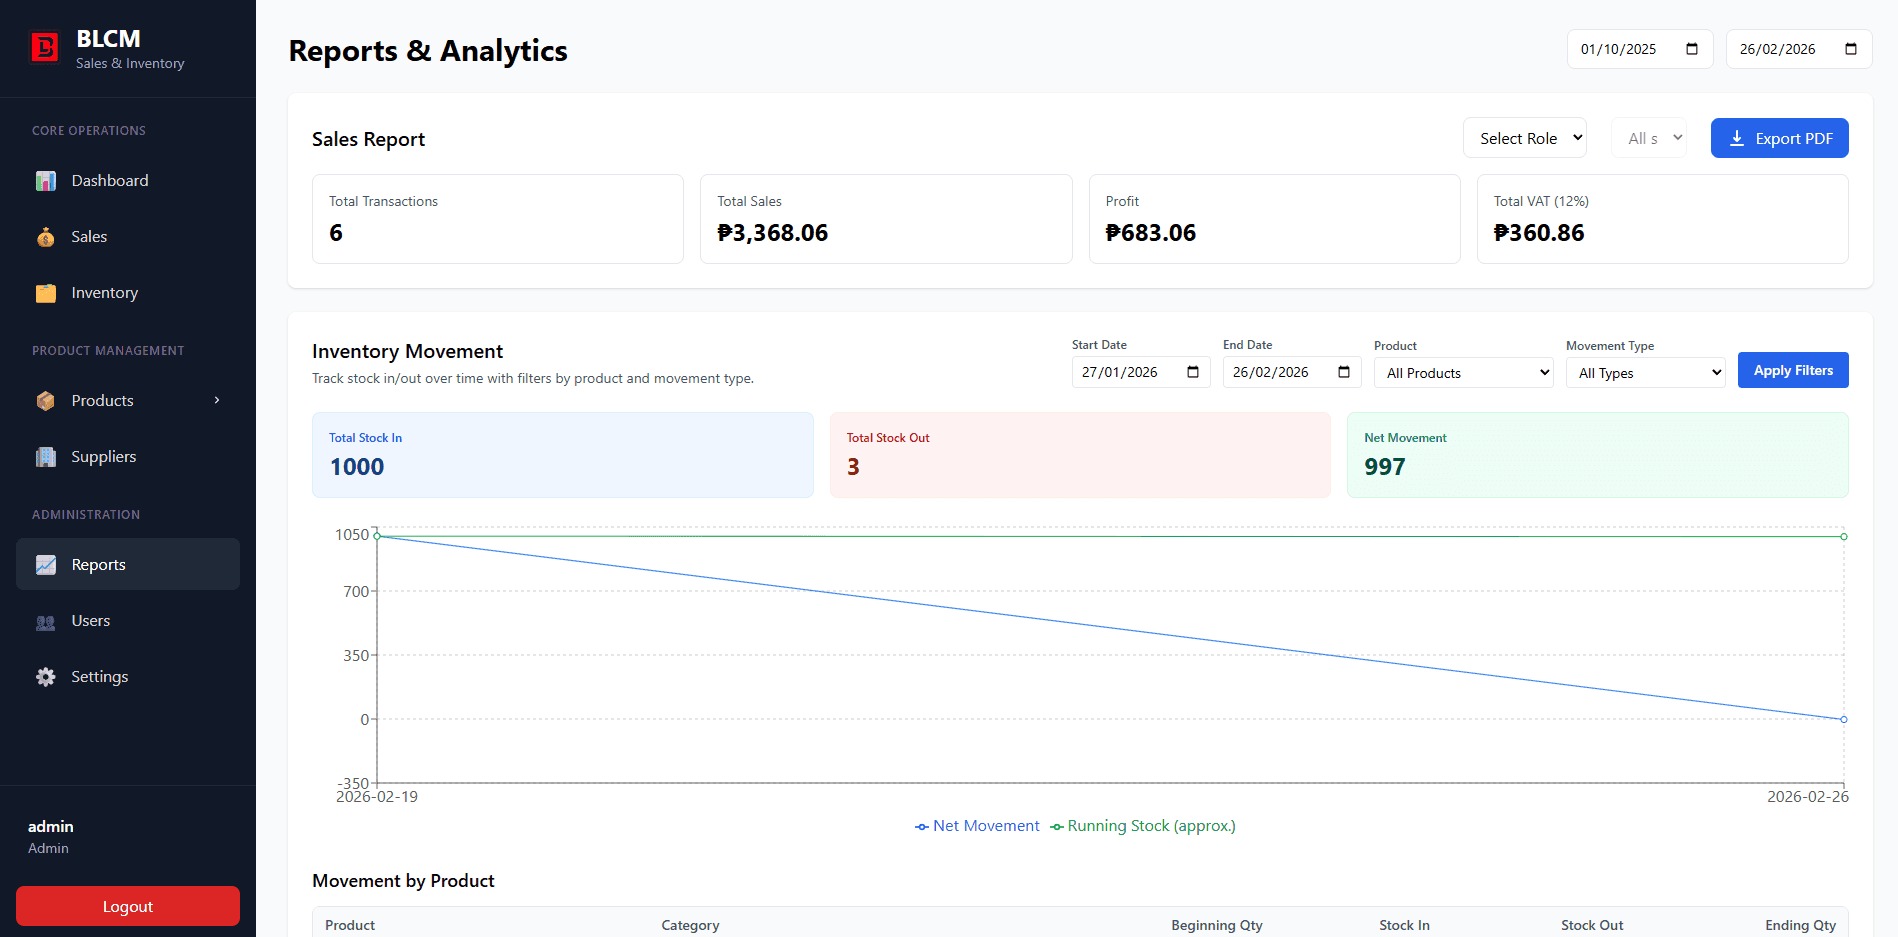Viewport: 1898px width, 937px height.
Task: Click the Apply Filters button
Action: (1792, 370)
